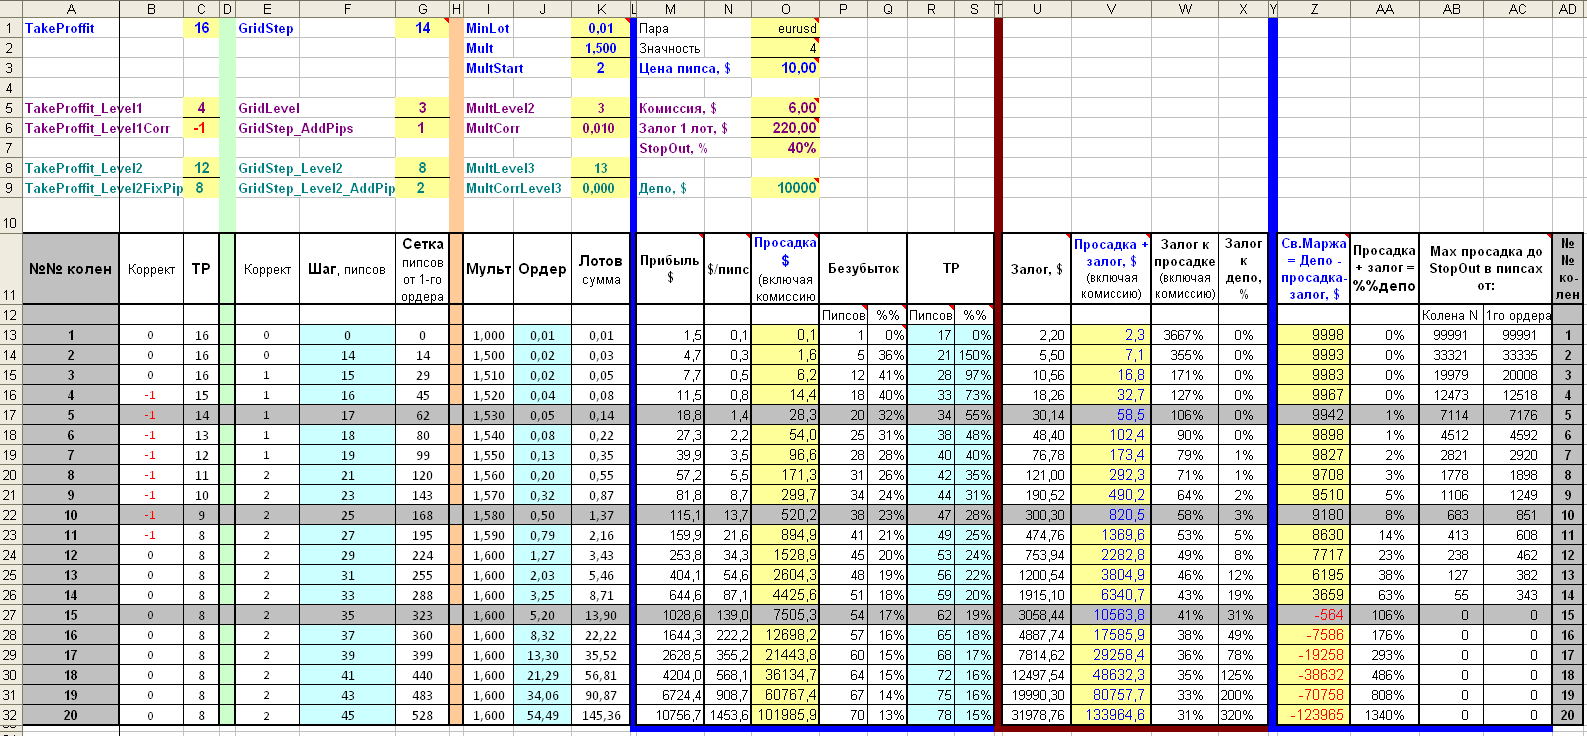Click the Ордер header cell
Image resolution: width=1587 pixels, height=736 pixels.
[542, 269]
